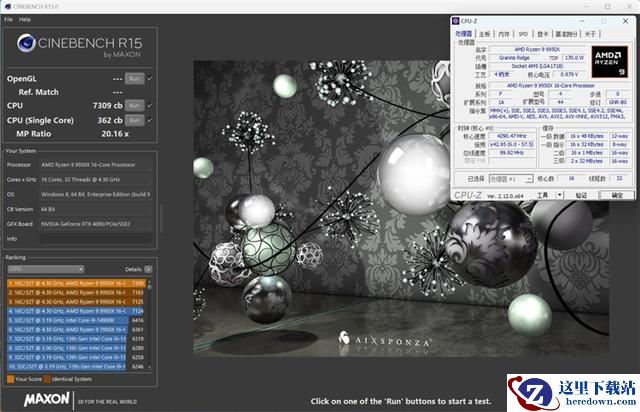Screen dimensions: 640x412
Task: Run the OpenGL benchmark test
Action: (x=134, y=78)
